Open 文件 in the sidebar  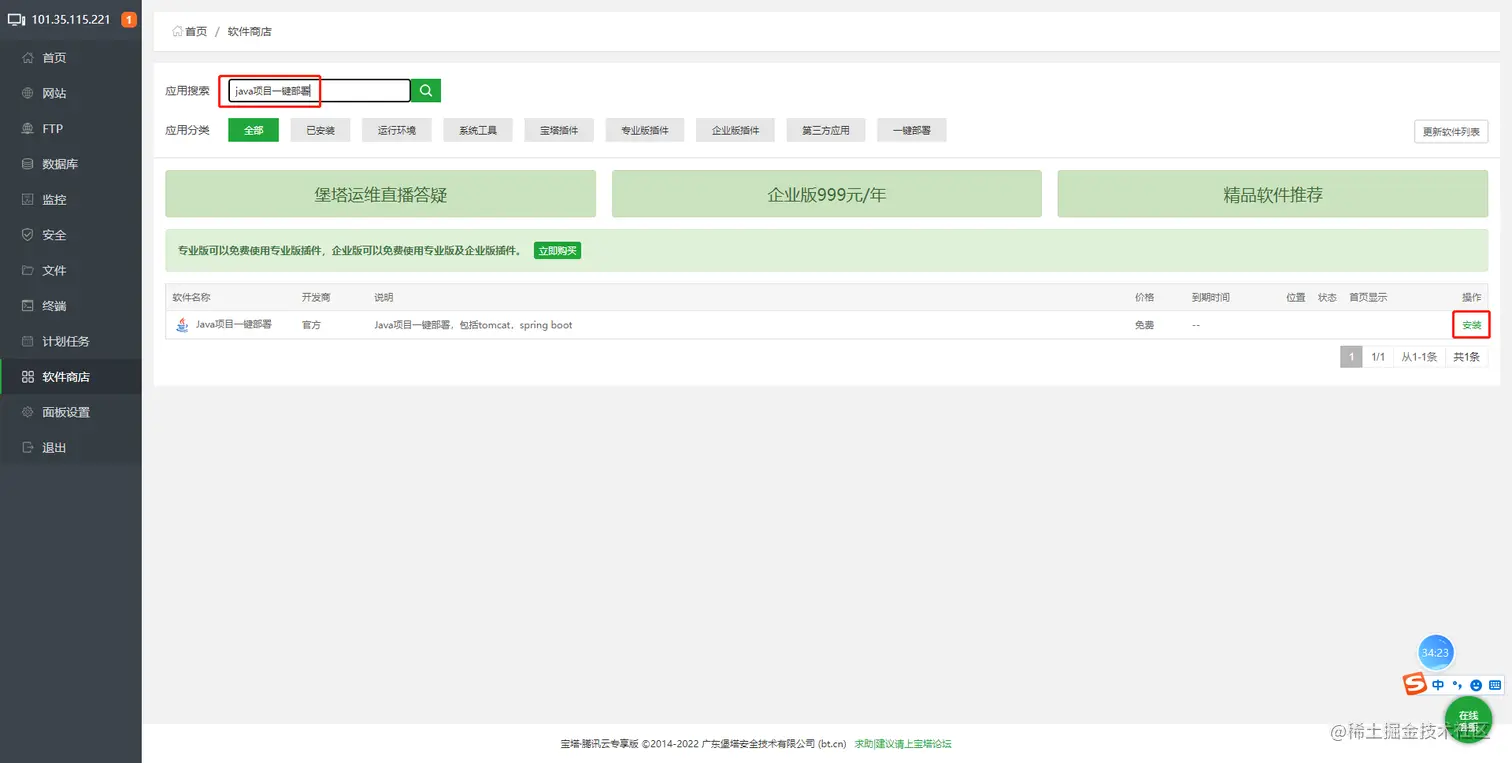point(54,271)
